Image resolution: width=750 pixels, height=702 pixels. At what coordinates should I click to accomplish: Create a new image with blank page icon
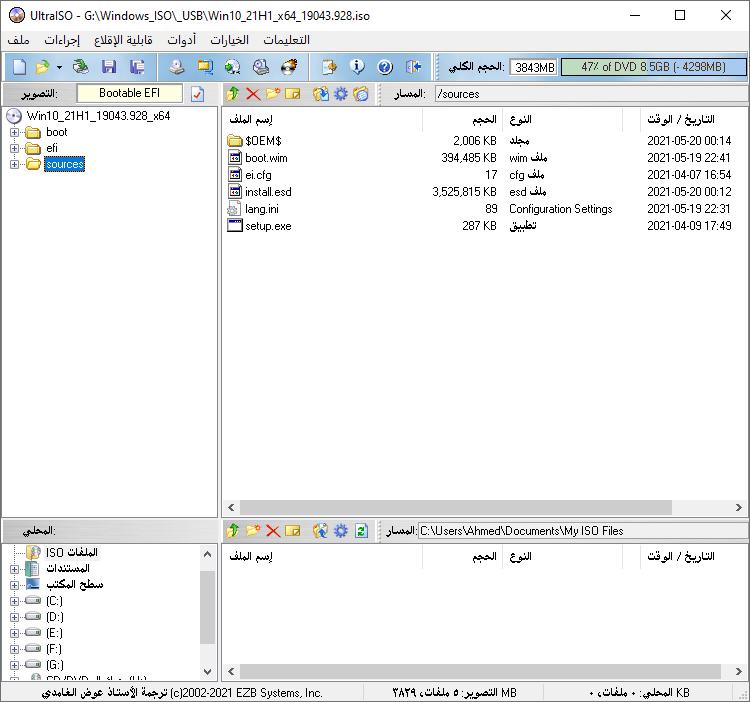pos(19,67)
